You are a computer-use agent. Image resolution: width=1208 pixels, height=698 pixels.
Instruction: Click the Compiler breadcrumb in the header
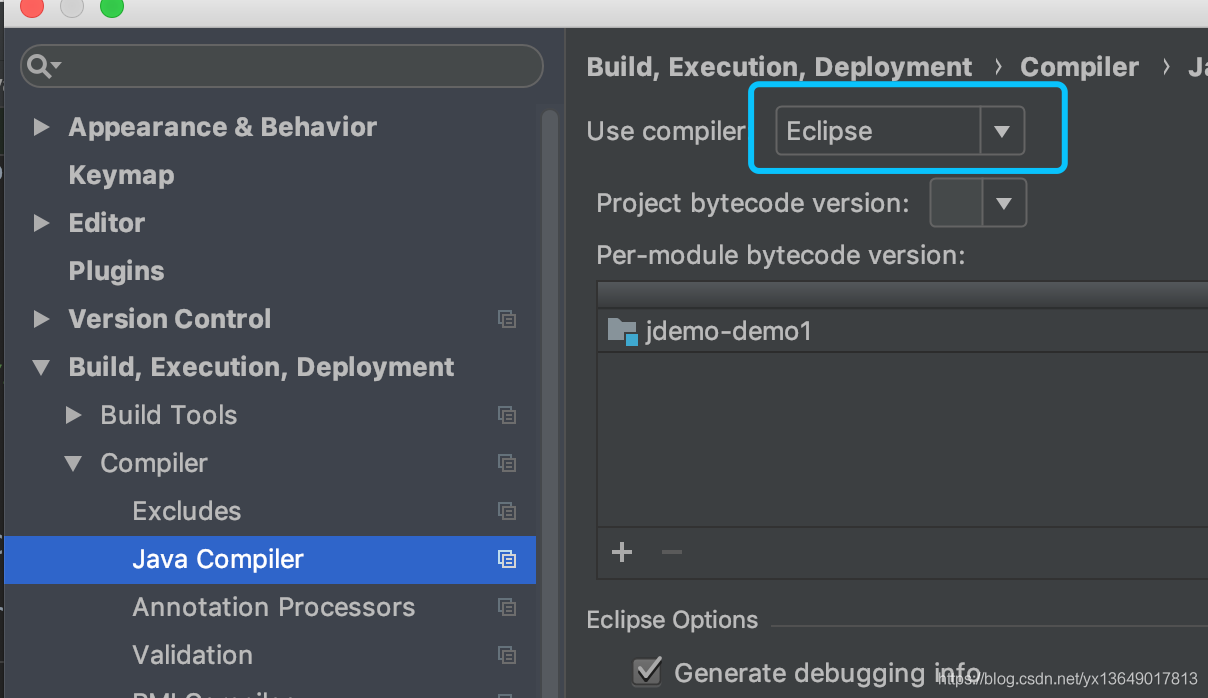[x=1079, y=67]
